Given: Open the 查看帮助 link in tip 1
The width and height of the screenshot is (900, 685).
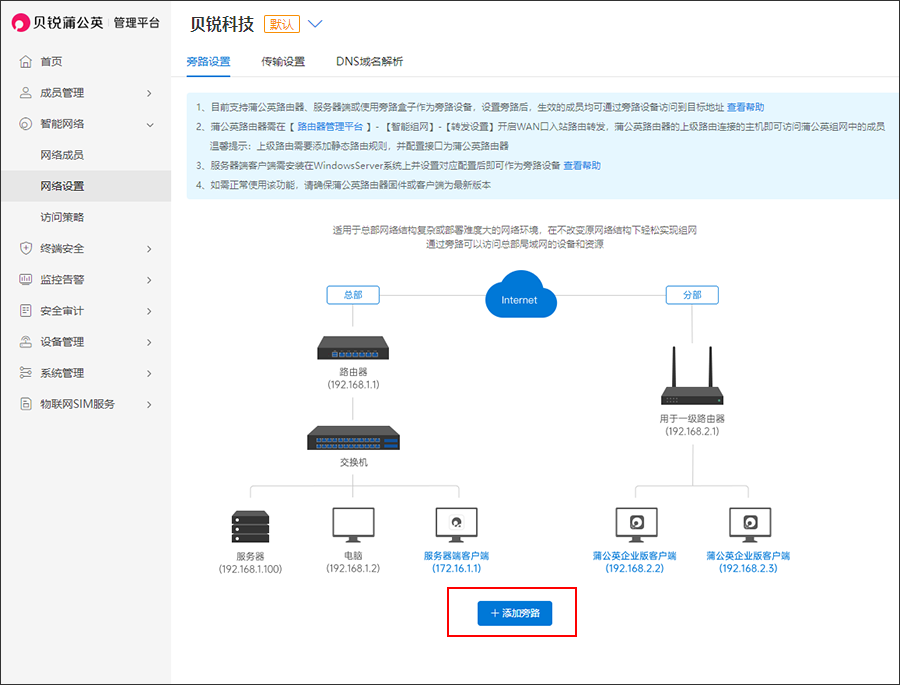Looking at the screenshot, I should click(745, 107).
